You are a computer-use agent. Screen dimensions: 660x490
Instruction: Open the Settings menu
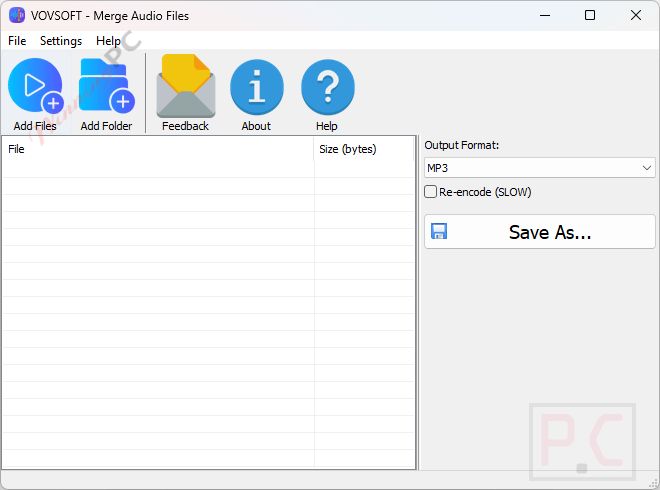pos(61,41)
